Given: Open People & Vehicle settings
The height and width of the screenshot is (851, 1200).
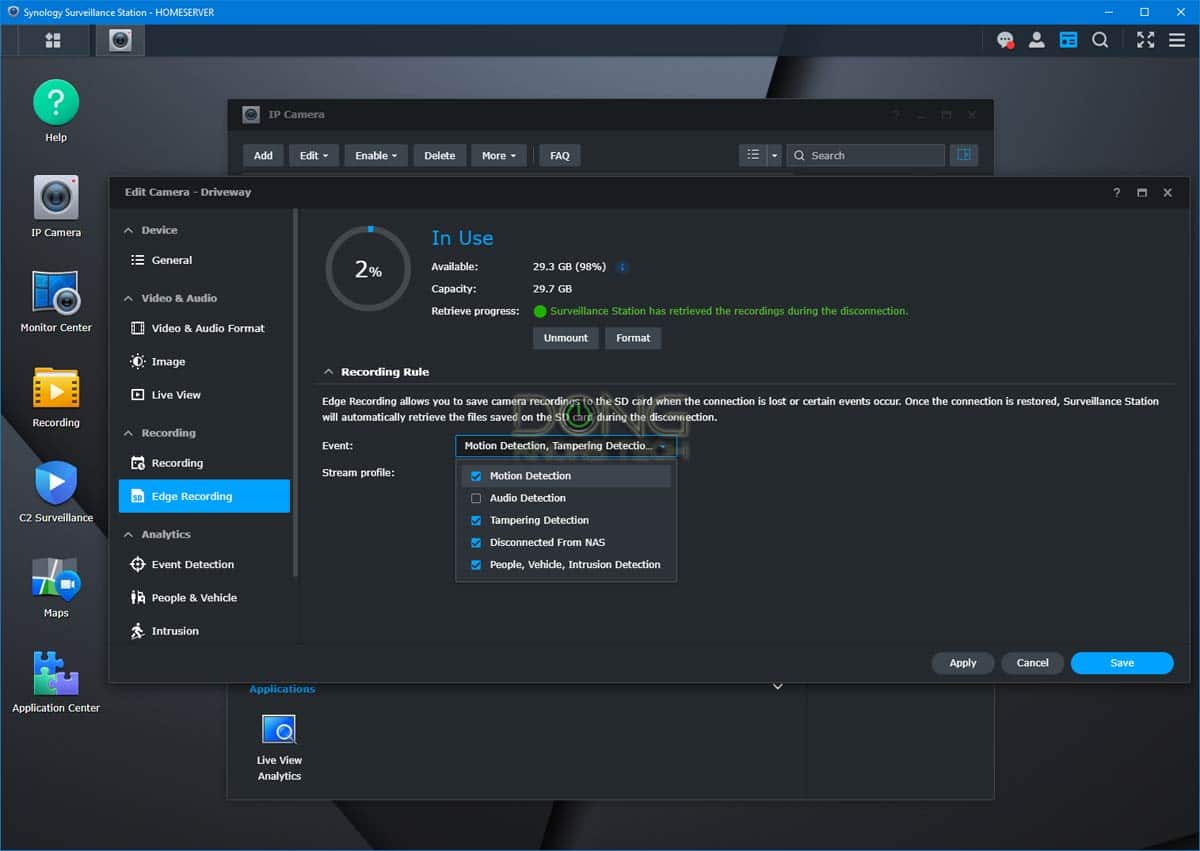Looking at the screenshot, I should [x=204, y=597].
